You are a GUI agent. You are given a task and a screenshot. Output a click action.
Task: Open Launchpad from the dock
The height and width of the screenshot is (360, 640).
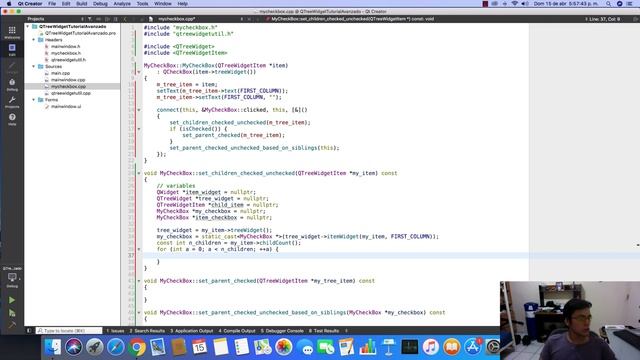pos(95,347)
